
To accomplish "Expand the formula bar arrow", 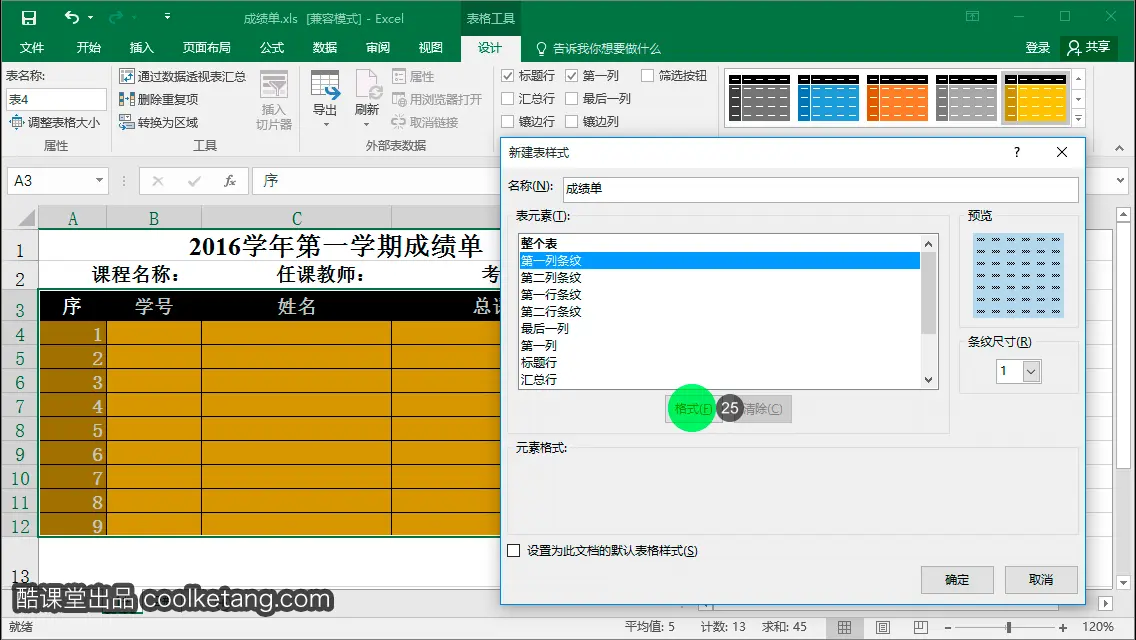I will coord(1121,180).
